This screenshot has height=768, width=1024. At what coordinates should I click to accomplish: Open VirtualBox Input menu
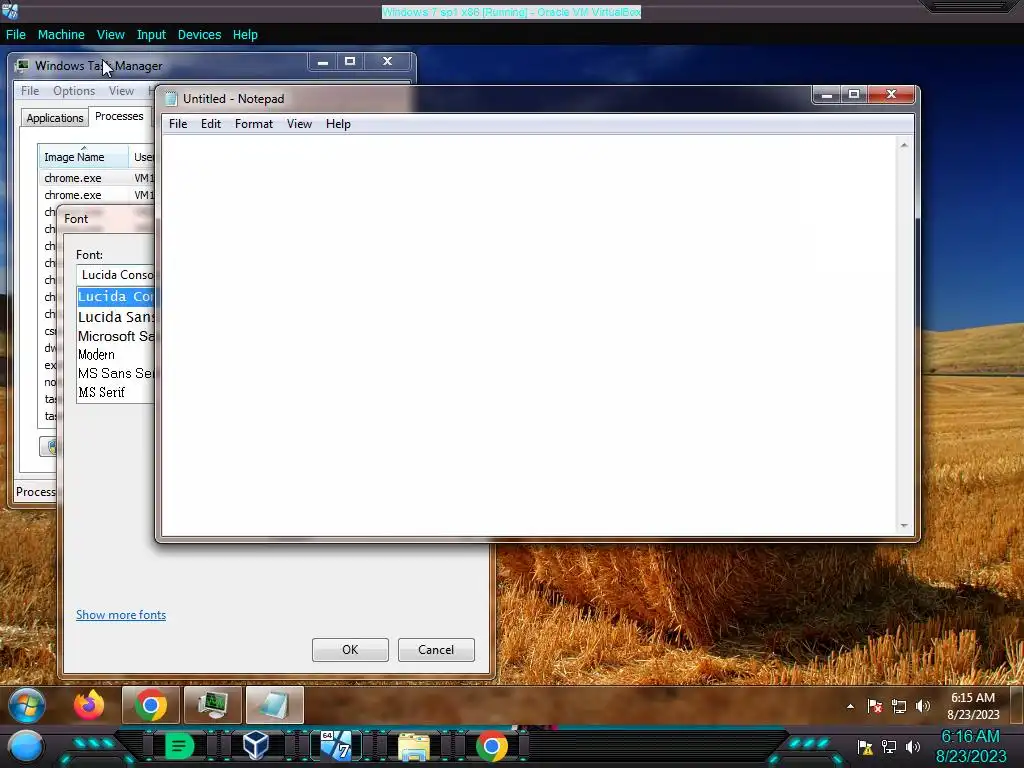click(151, 35)
